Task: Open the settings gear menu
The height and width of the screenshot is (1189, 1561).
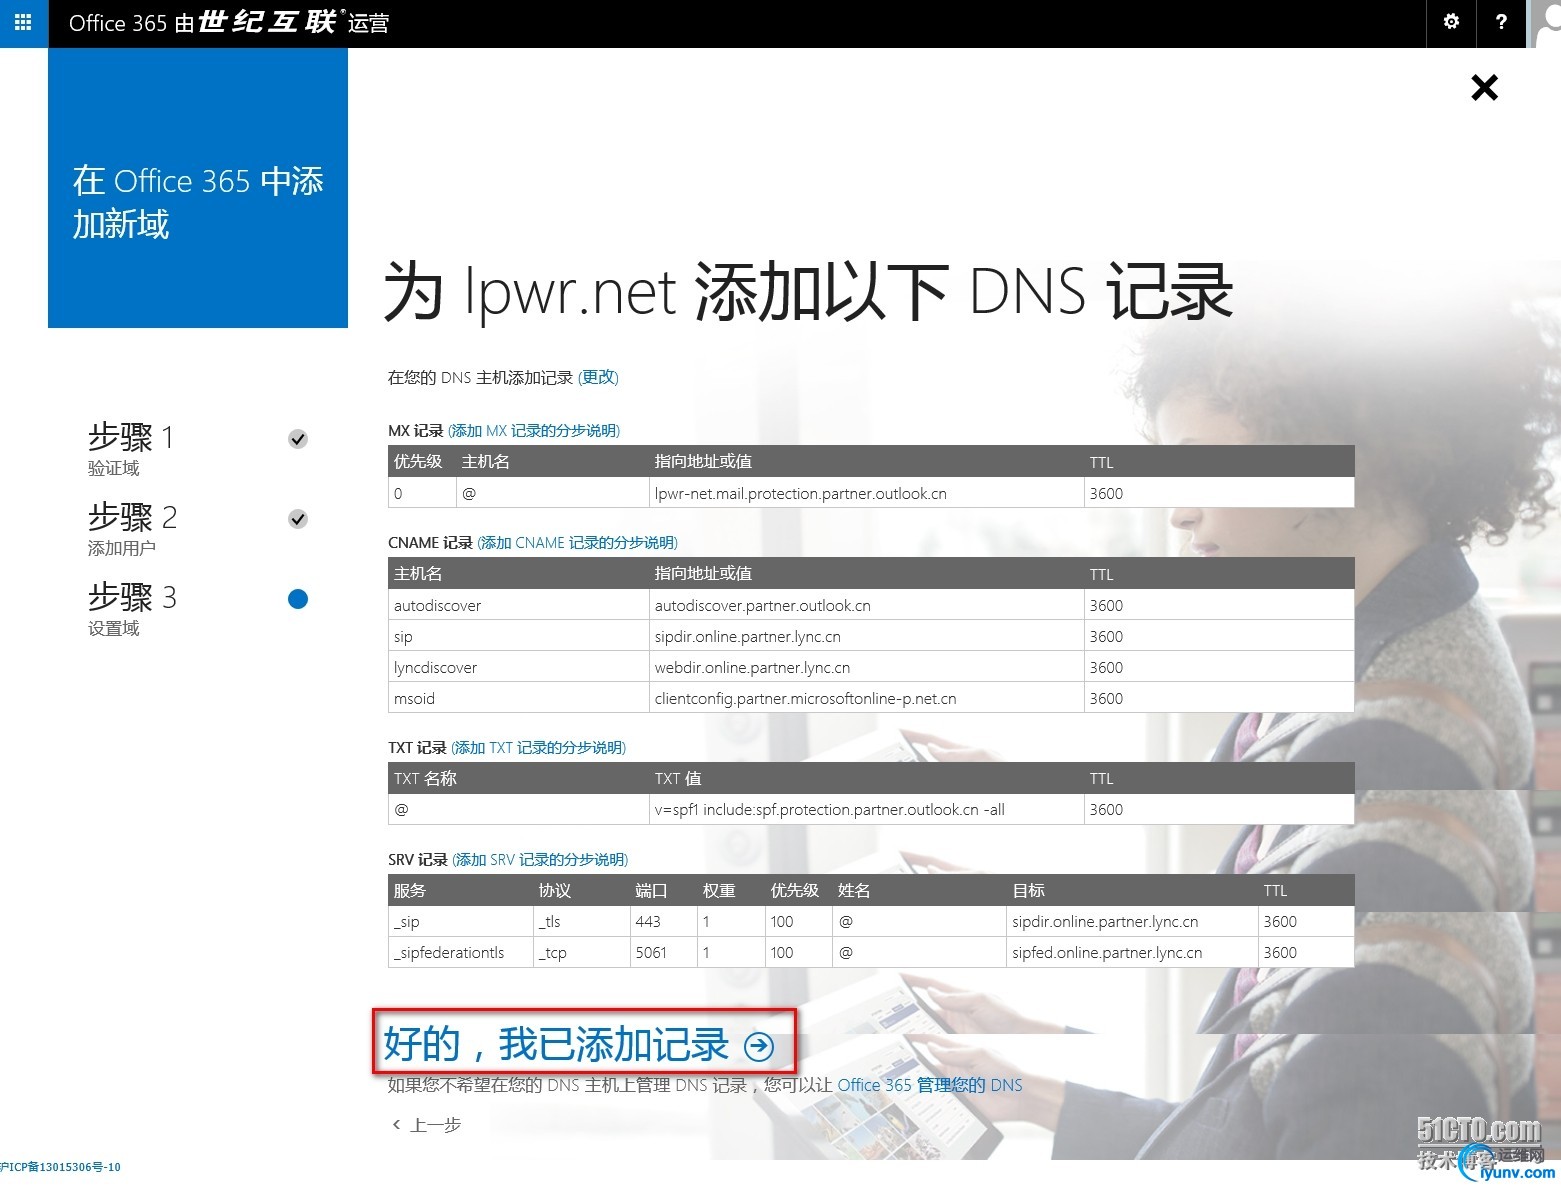Action: point(1451,22)
